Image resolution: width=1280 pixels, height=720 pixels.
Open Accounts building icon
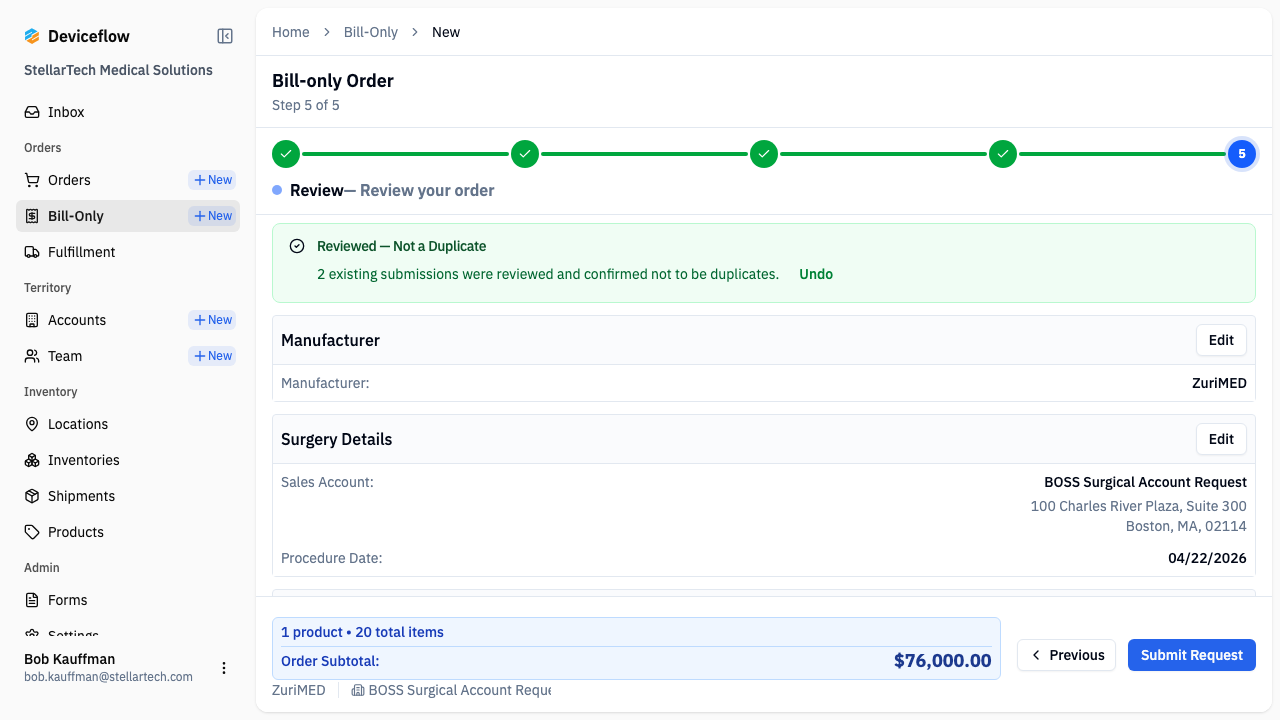click(32, 320)
